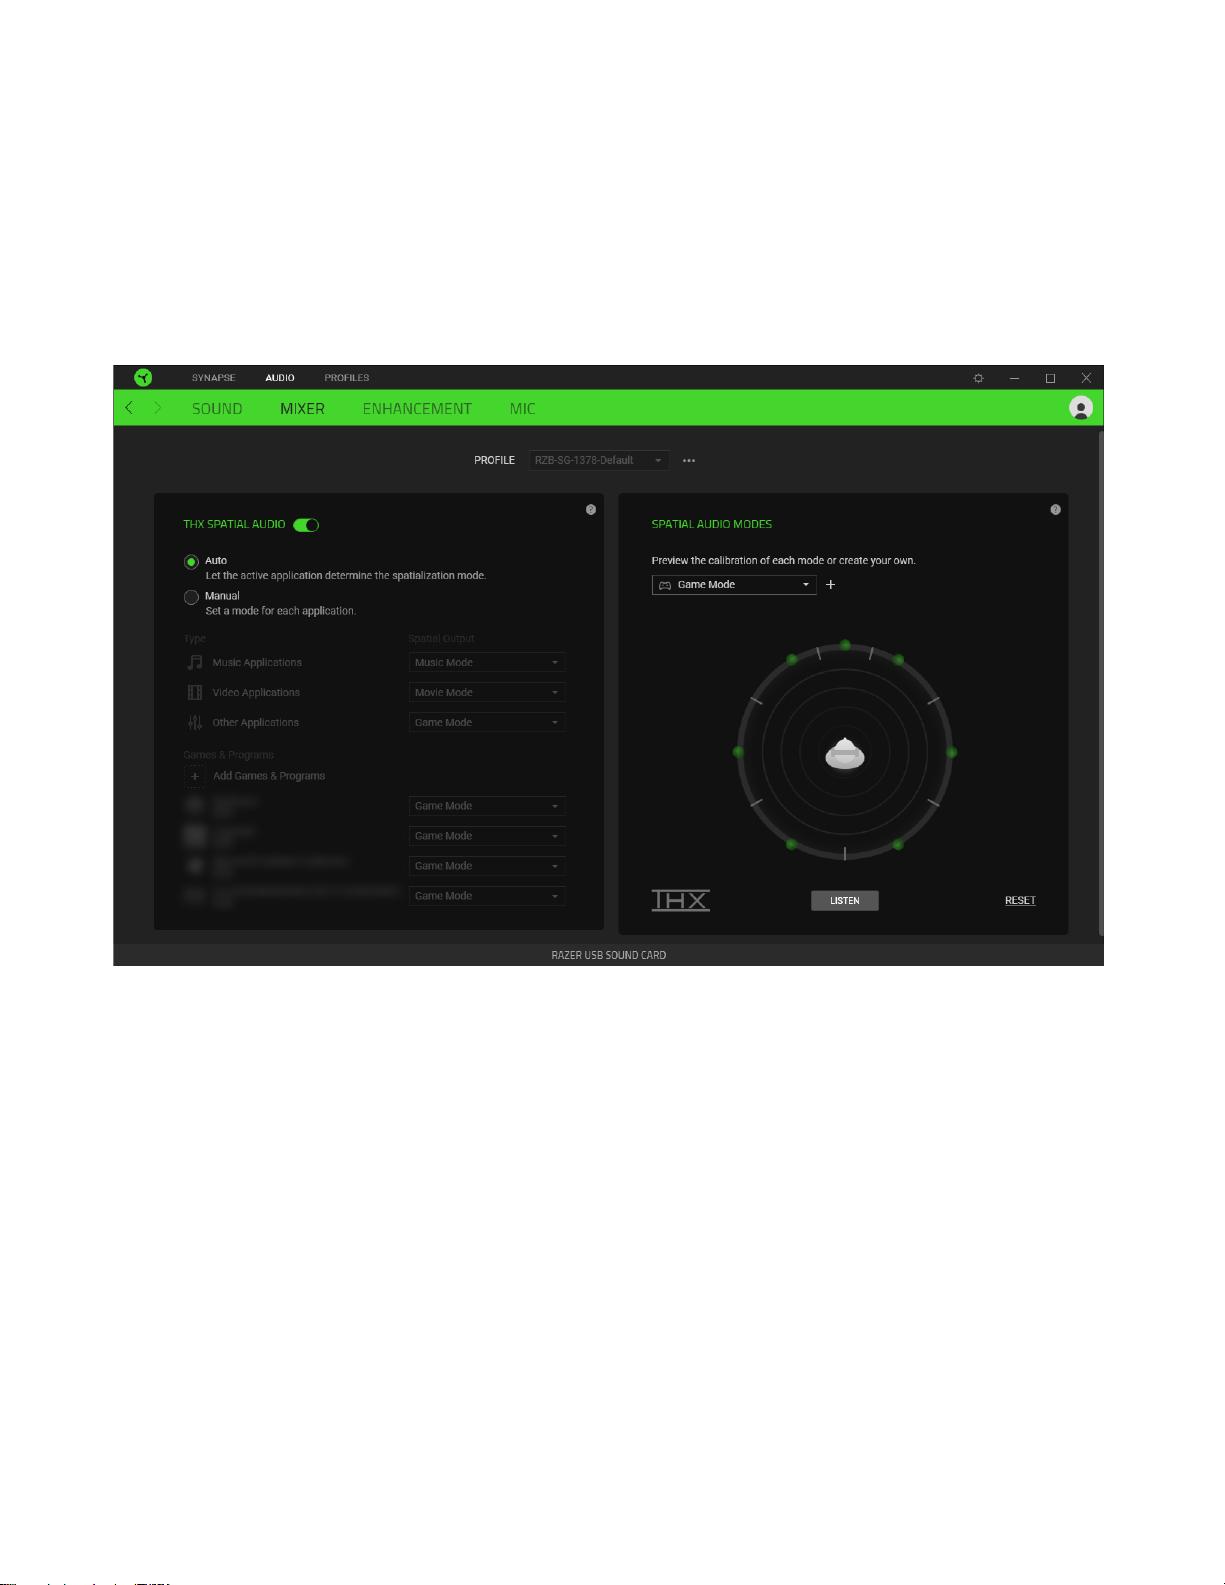
Task: Open first program's Game Mode dropdown
Action: point(487,806)
